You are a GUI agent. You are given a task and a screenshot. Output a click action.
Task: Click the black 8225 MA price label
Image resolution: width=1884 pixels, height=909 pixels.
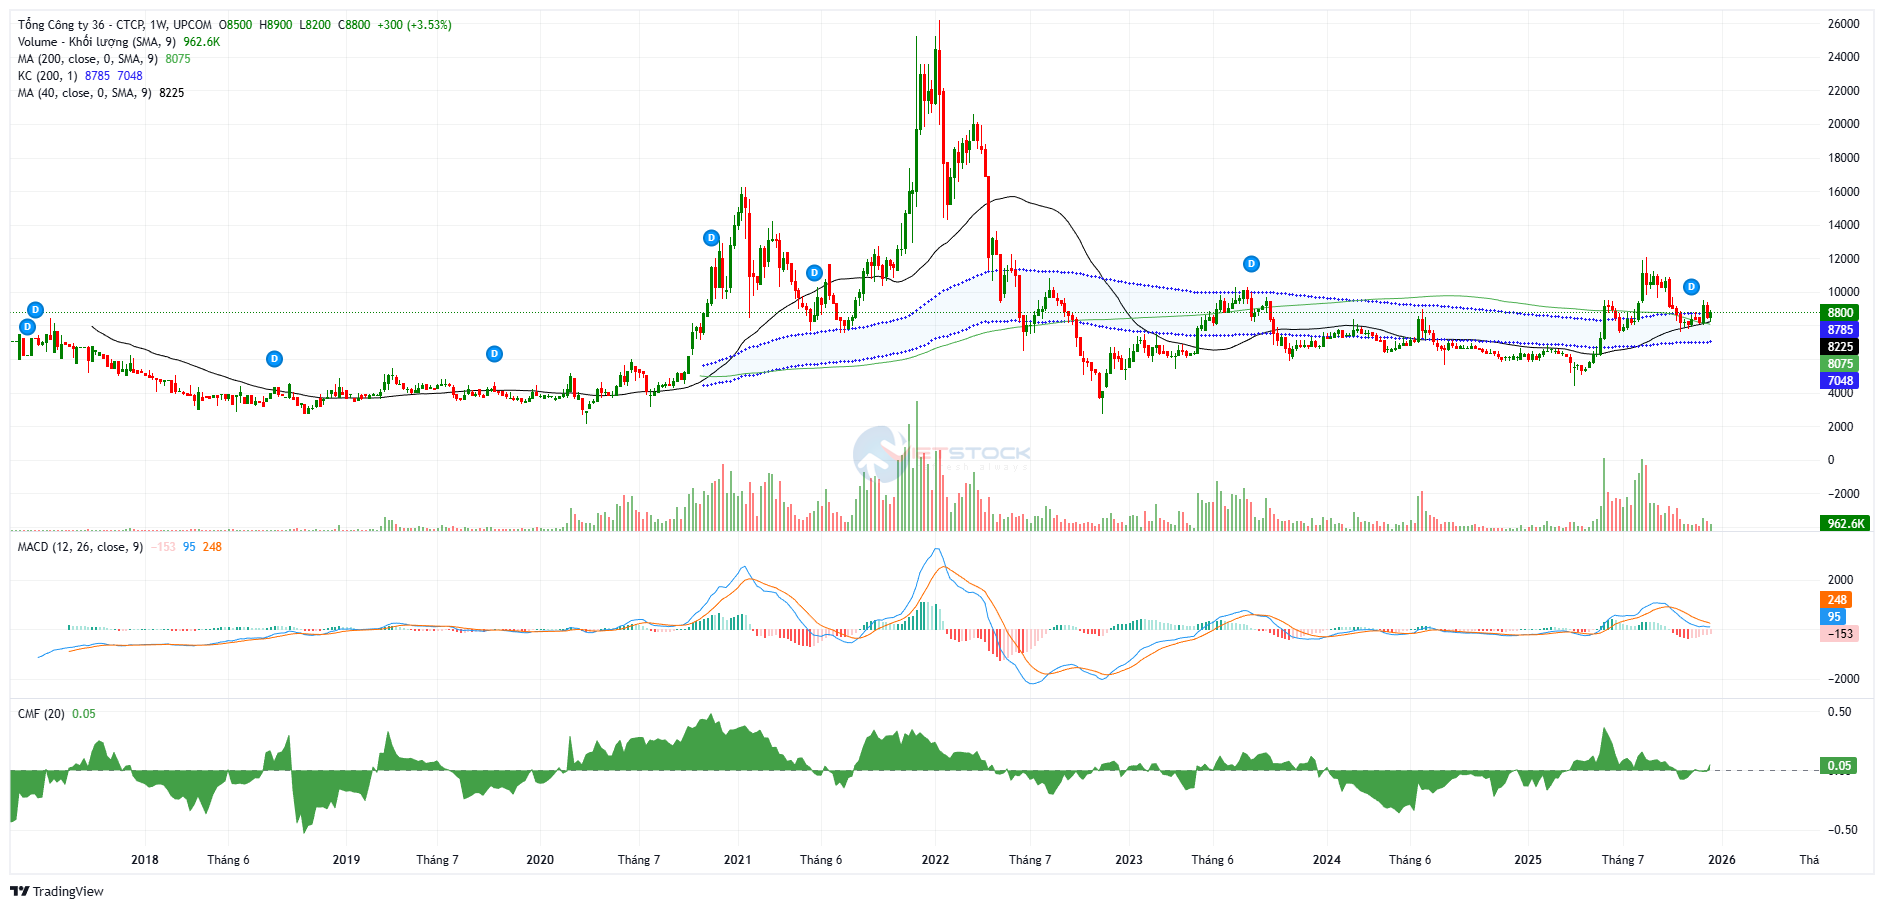pos(1840,347)
